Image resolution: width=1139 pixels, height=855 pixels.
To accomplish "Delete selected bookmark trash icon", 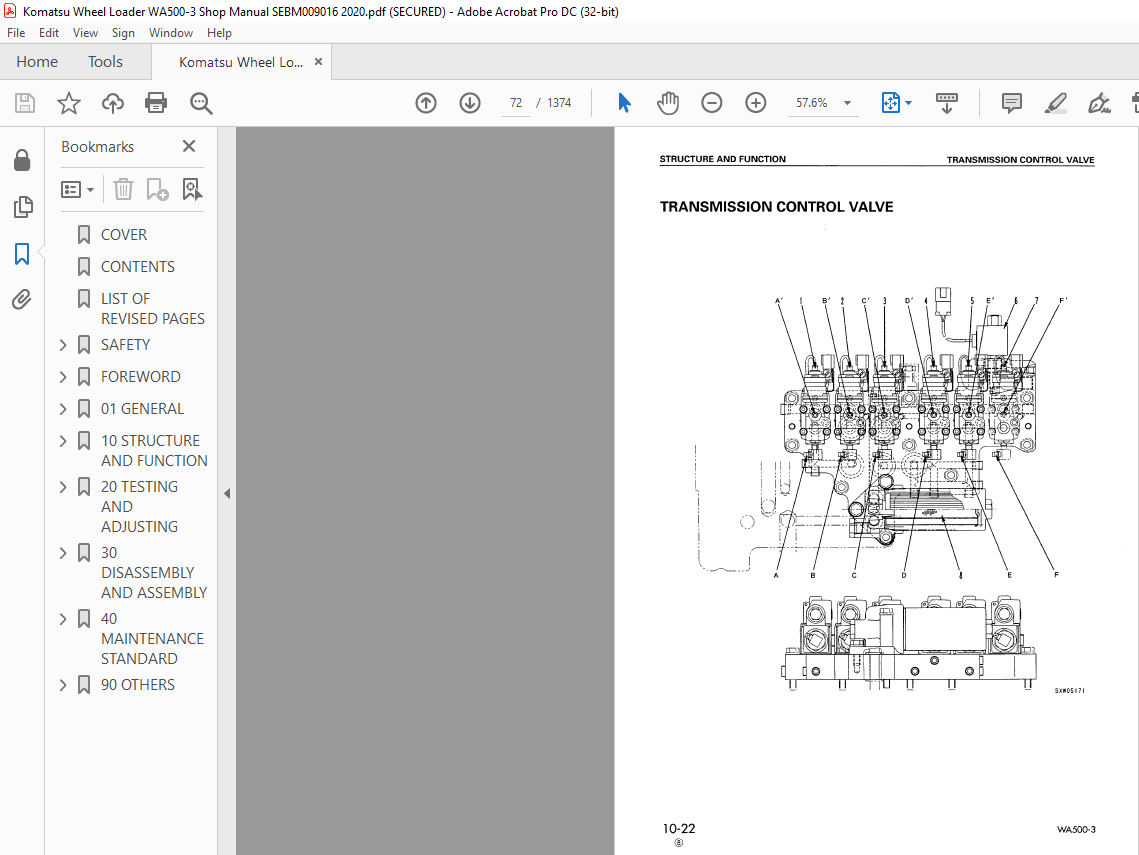I will pos(123,190).
